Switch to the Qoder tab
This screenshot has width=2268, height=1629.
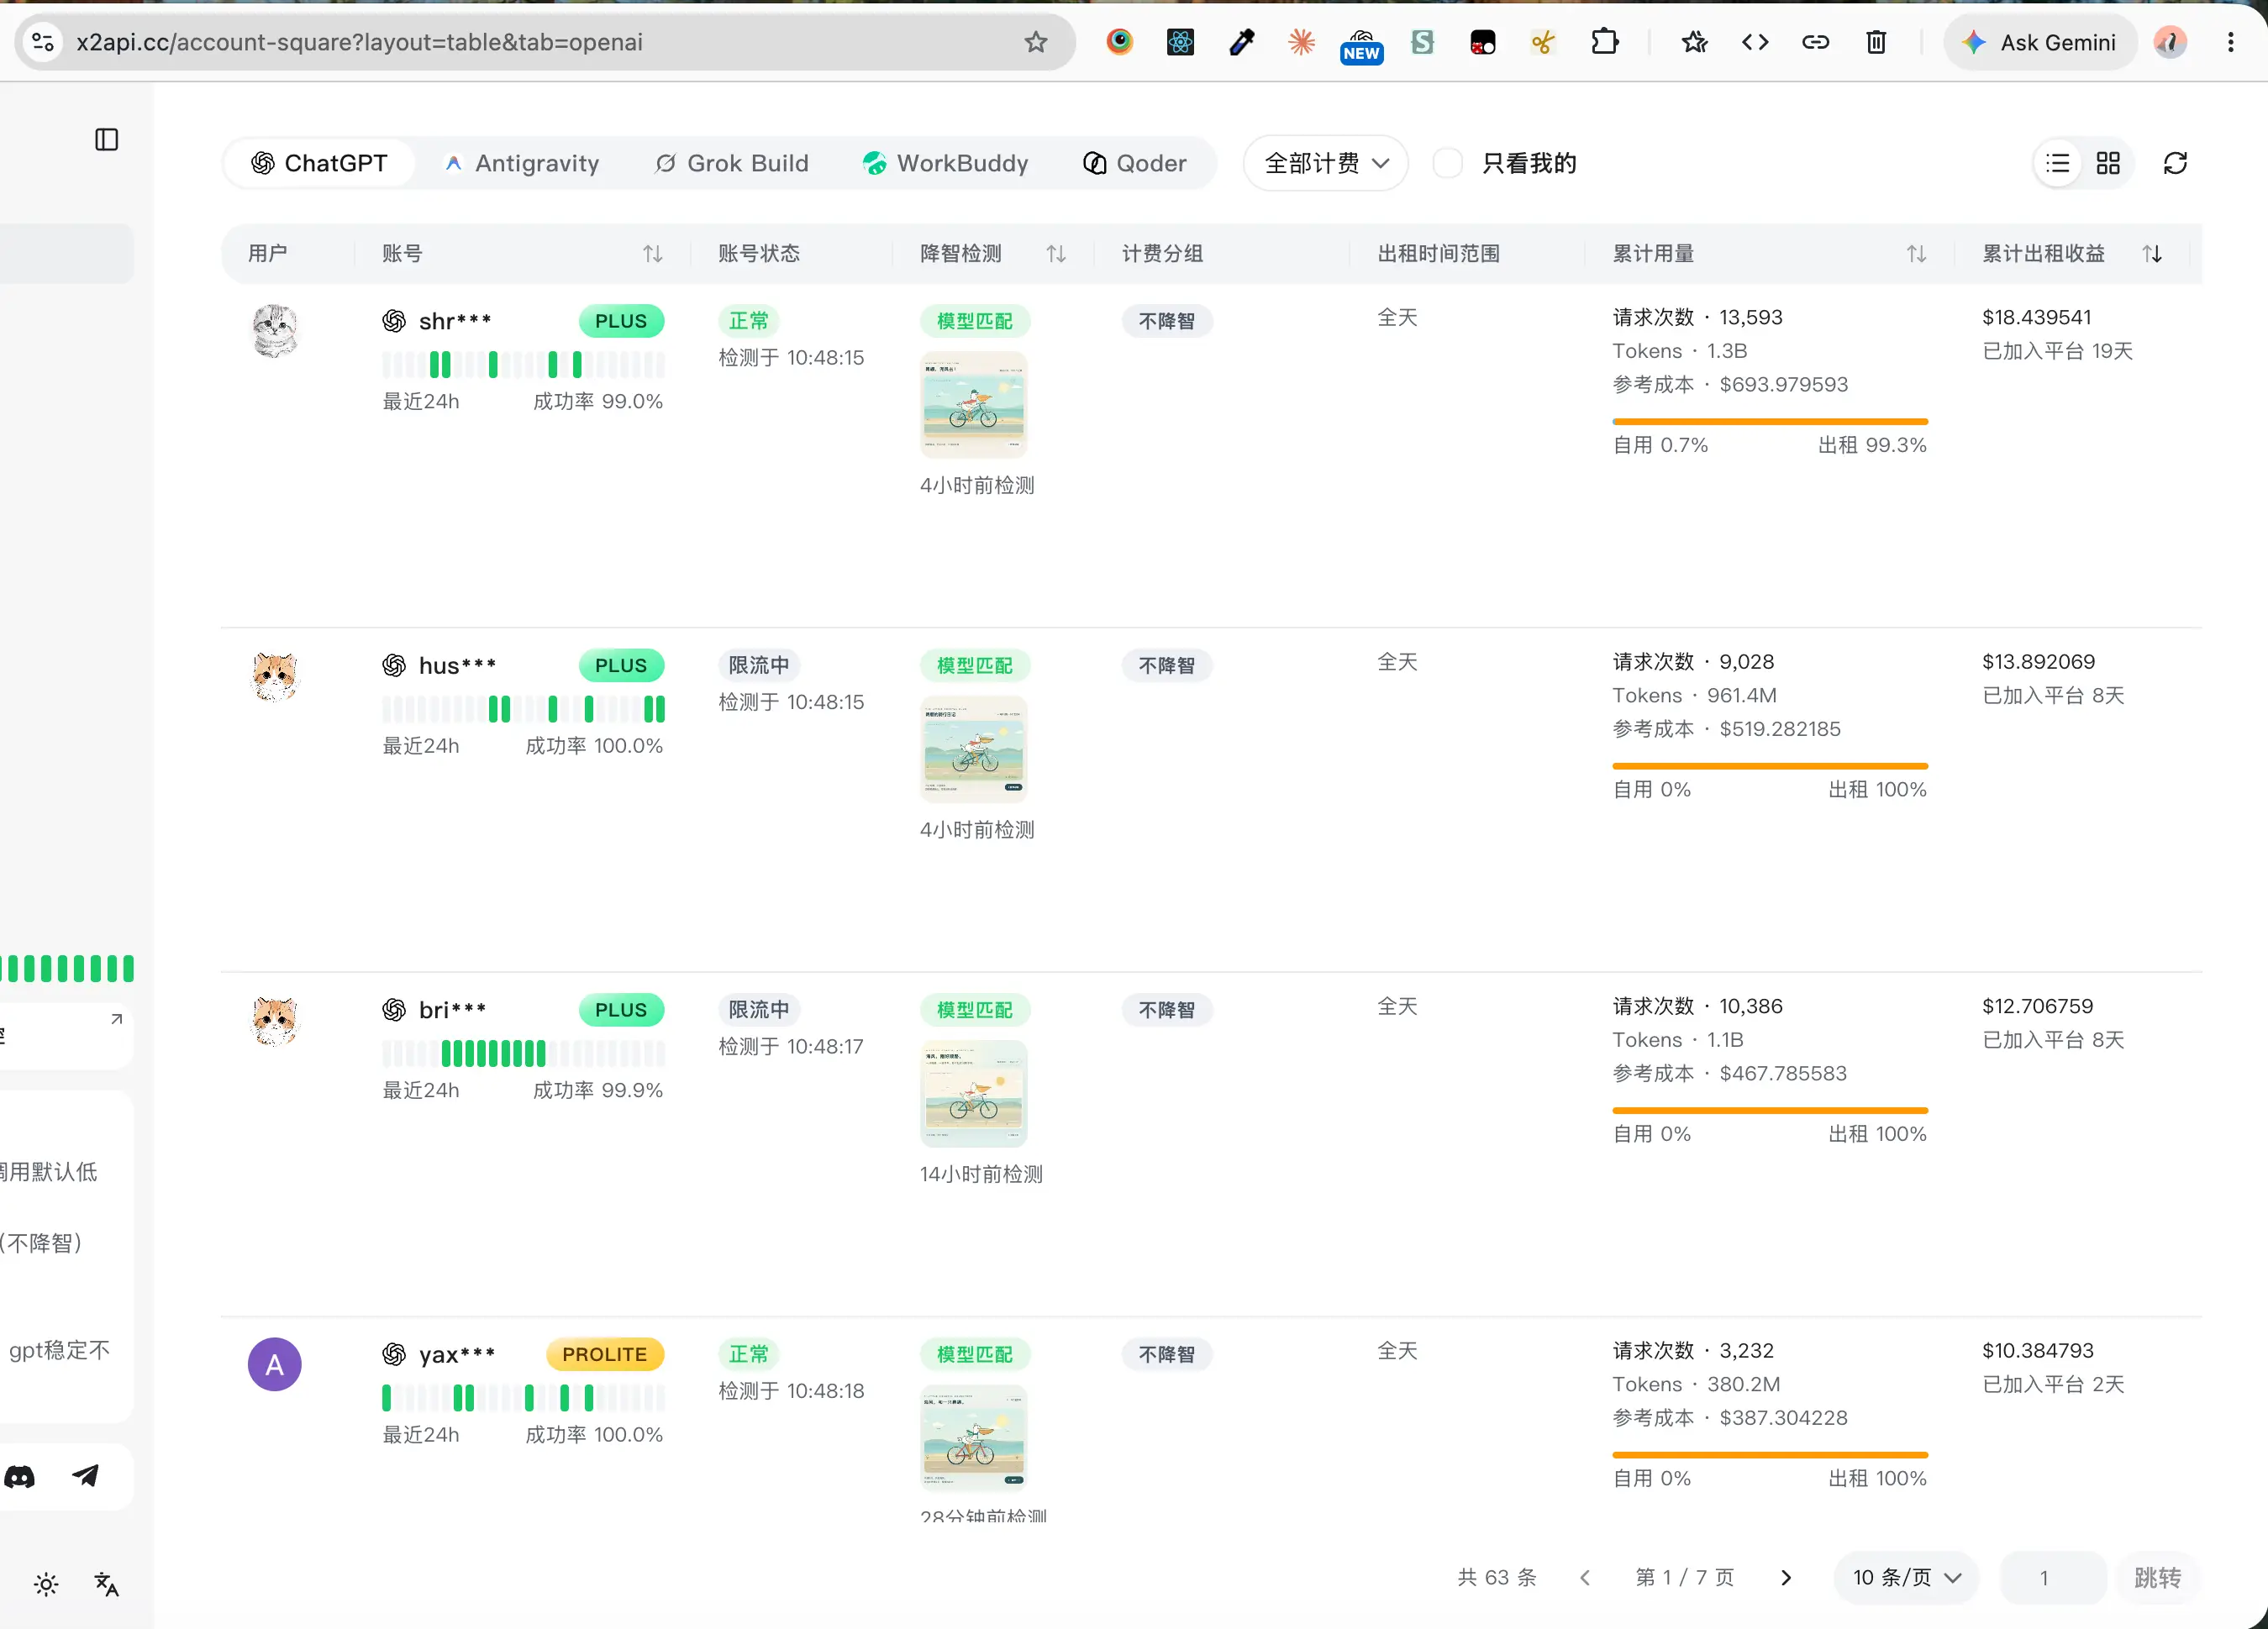click(1135, 163)
